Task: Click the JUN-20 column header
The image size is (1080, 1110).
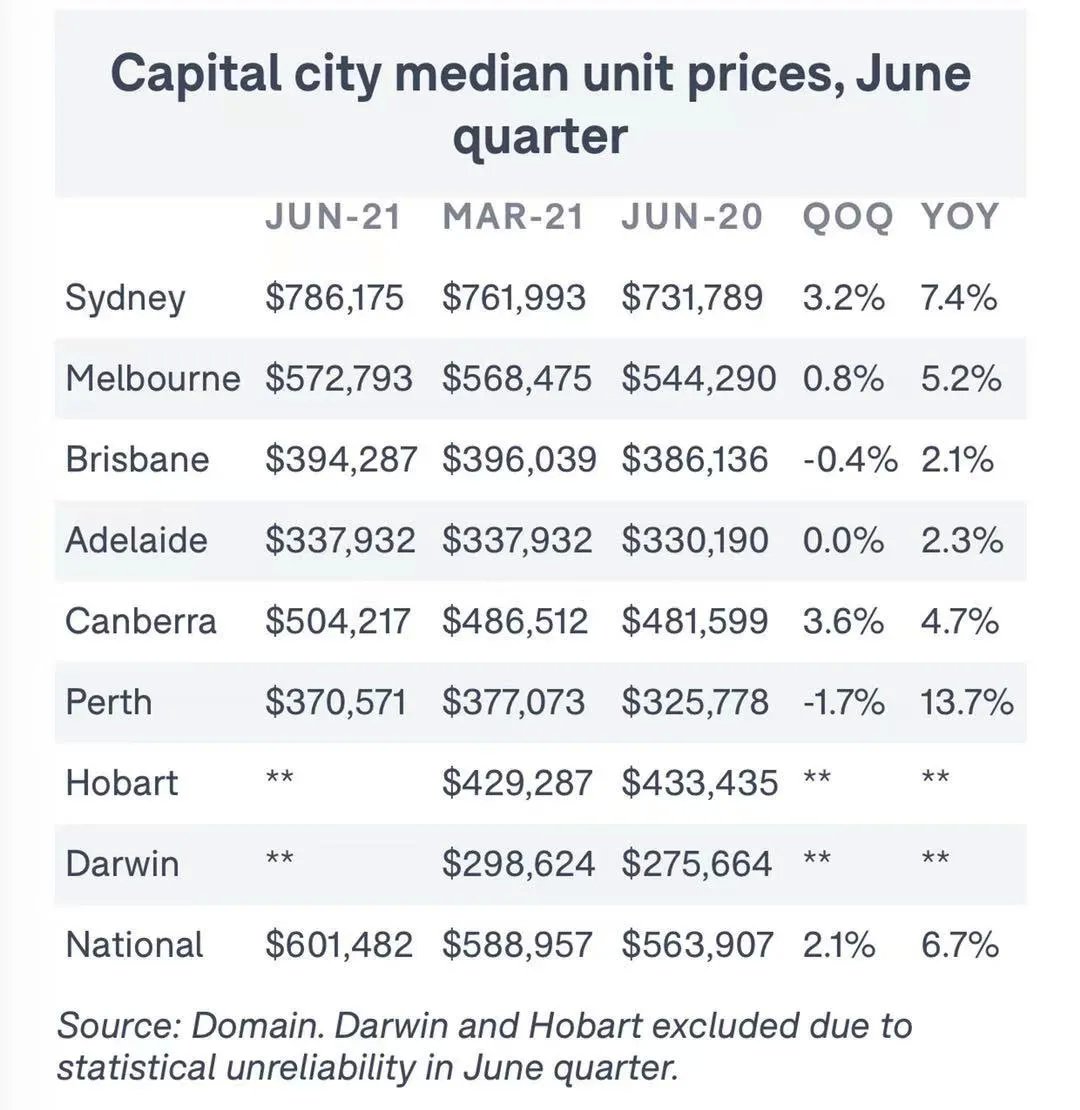Action: pos(692,217)
